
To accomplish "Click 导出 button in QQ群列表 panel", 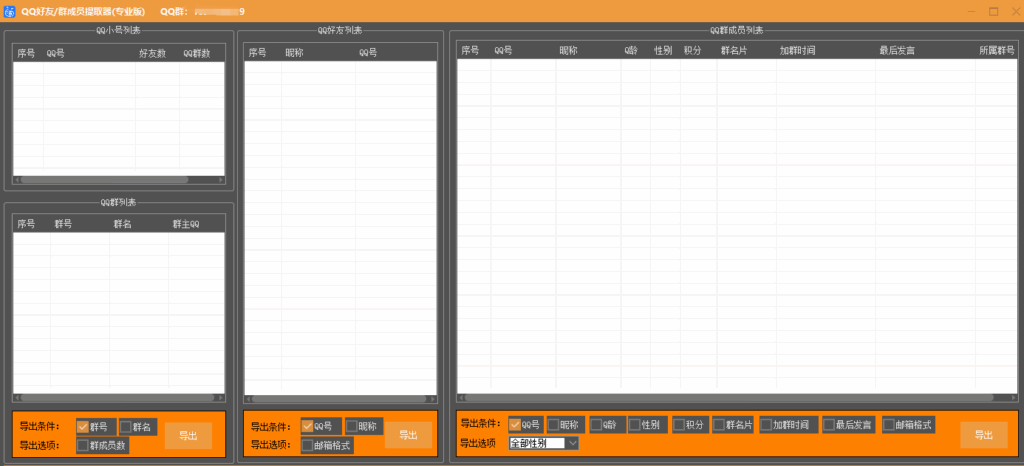I will point(188,436).
